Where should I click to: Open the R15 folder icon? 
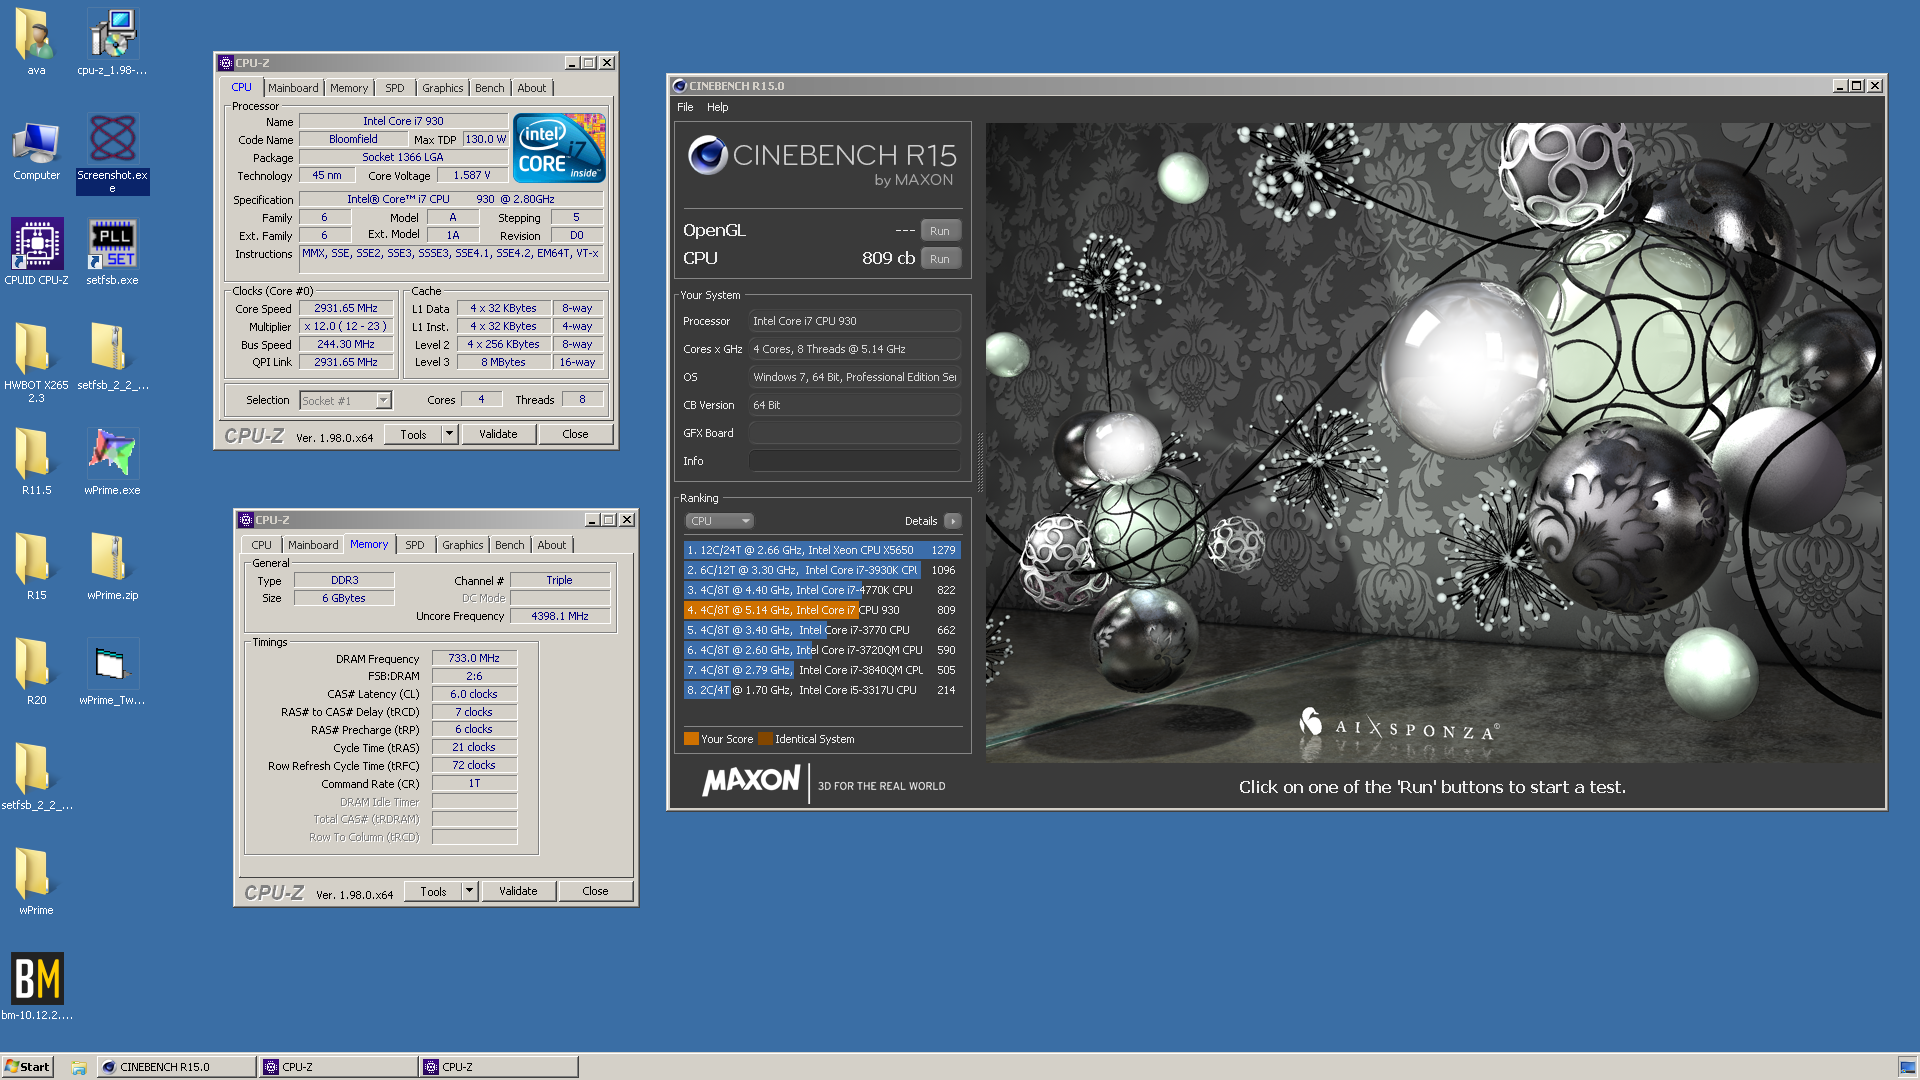(x=36, y=565)
